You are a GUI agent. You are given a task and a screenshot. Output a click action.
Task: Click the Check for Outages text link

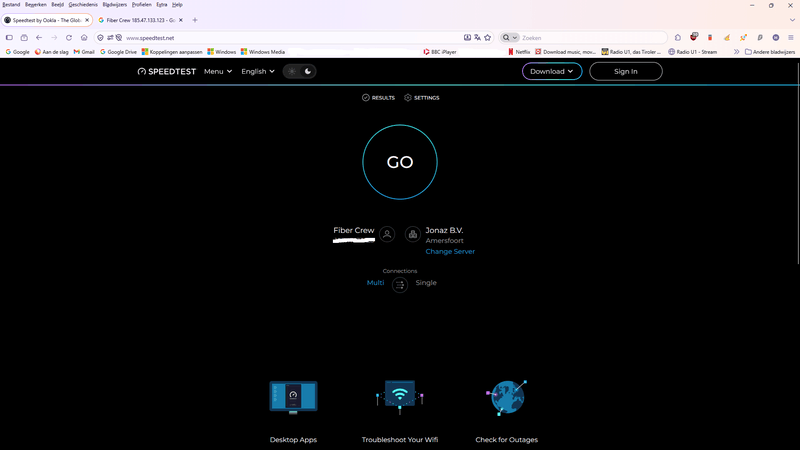(x=507, y=440)
